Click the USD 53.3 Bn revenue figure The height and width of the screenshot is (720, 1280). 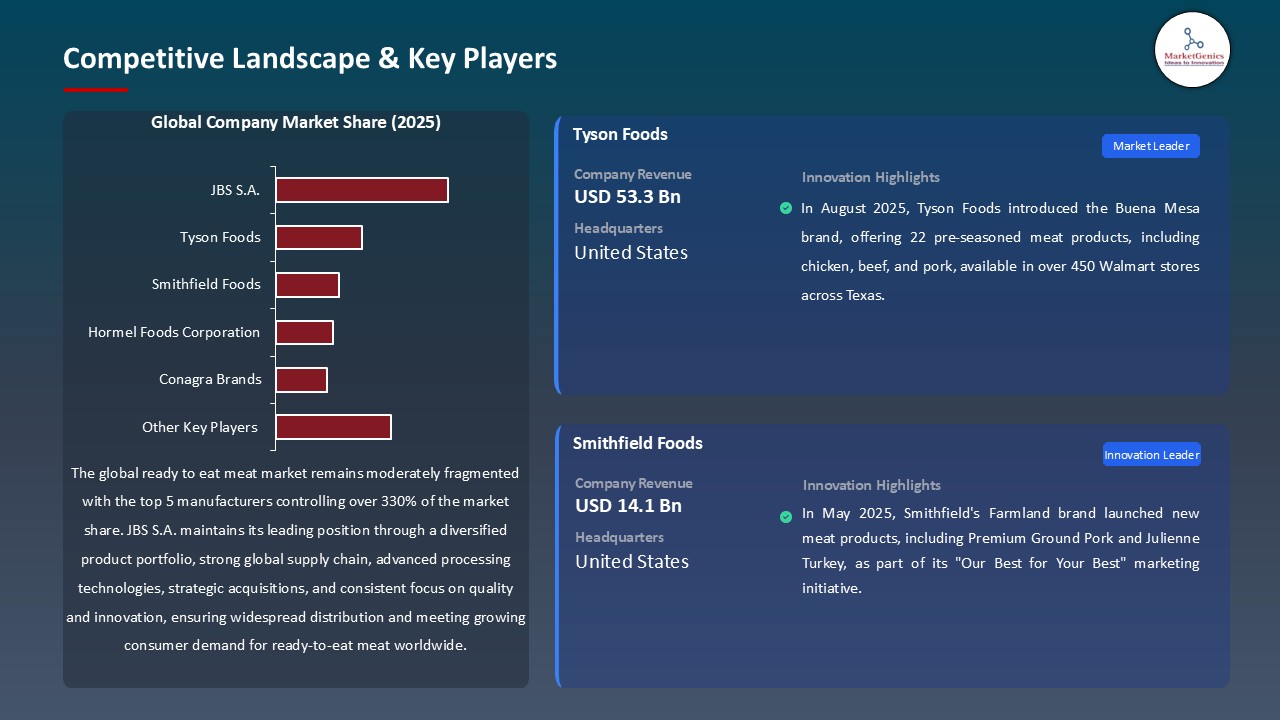pyautogui.click(x=627, y=197)
